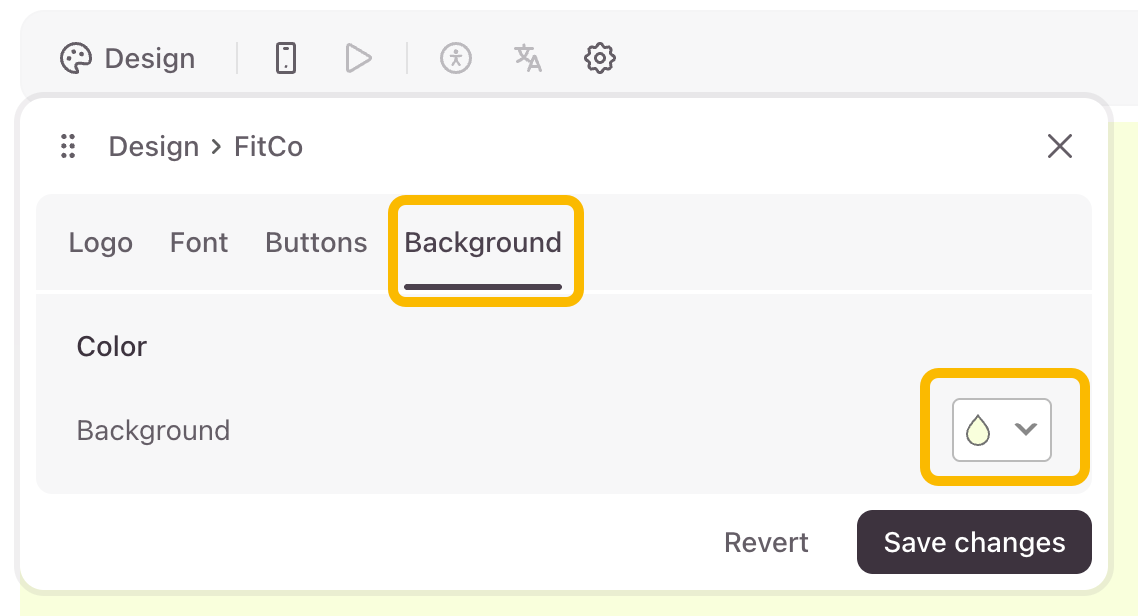This screenshot has width=1138, height=616.
Task: Click the background color droplet swatch
Action: coord(978,430)
